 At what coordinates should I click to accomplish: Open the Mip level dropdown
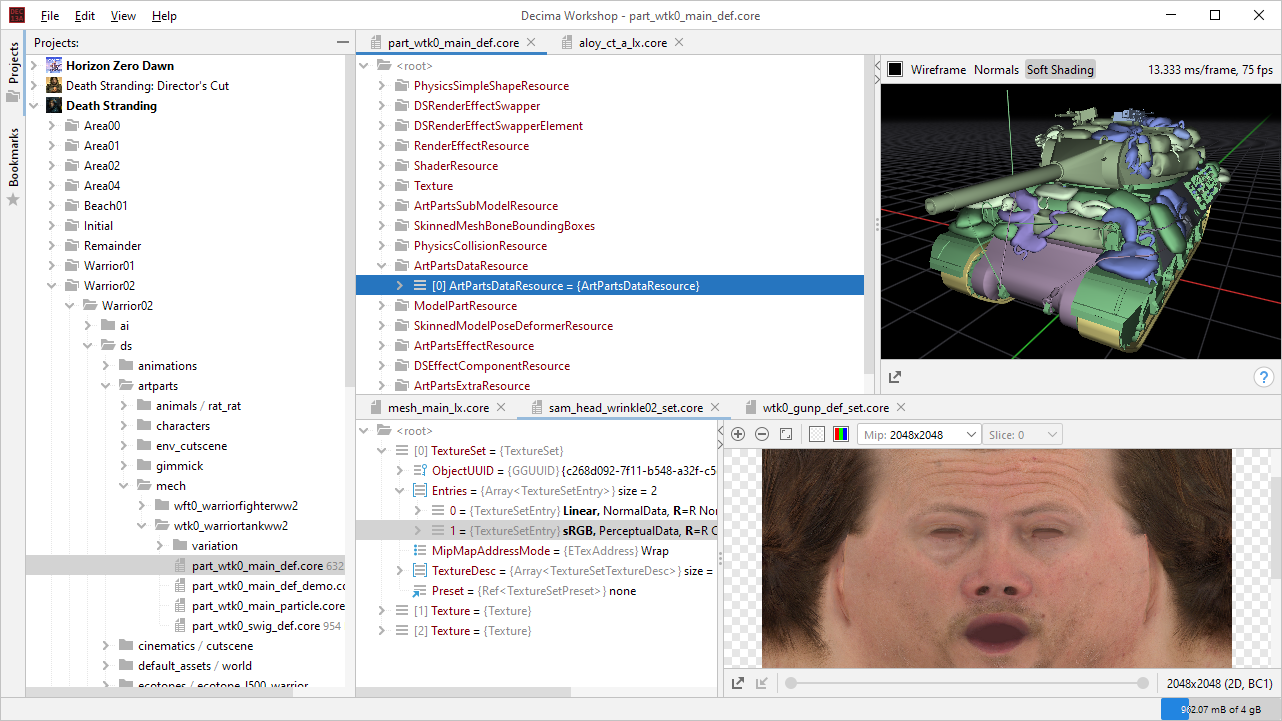918,433
